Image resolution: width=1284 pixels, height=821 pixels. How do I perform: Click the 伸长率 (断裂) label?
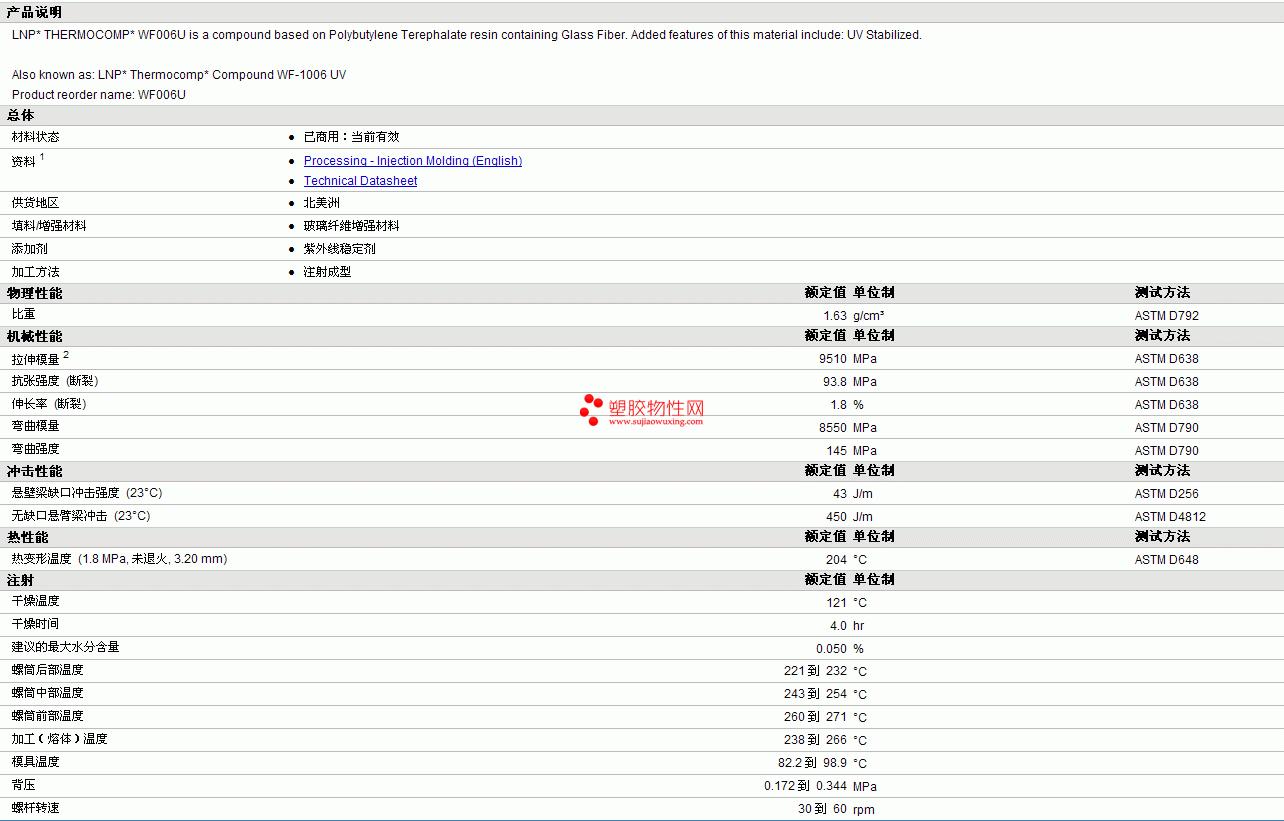click(49, 404)
